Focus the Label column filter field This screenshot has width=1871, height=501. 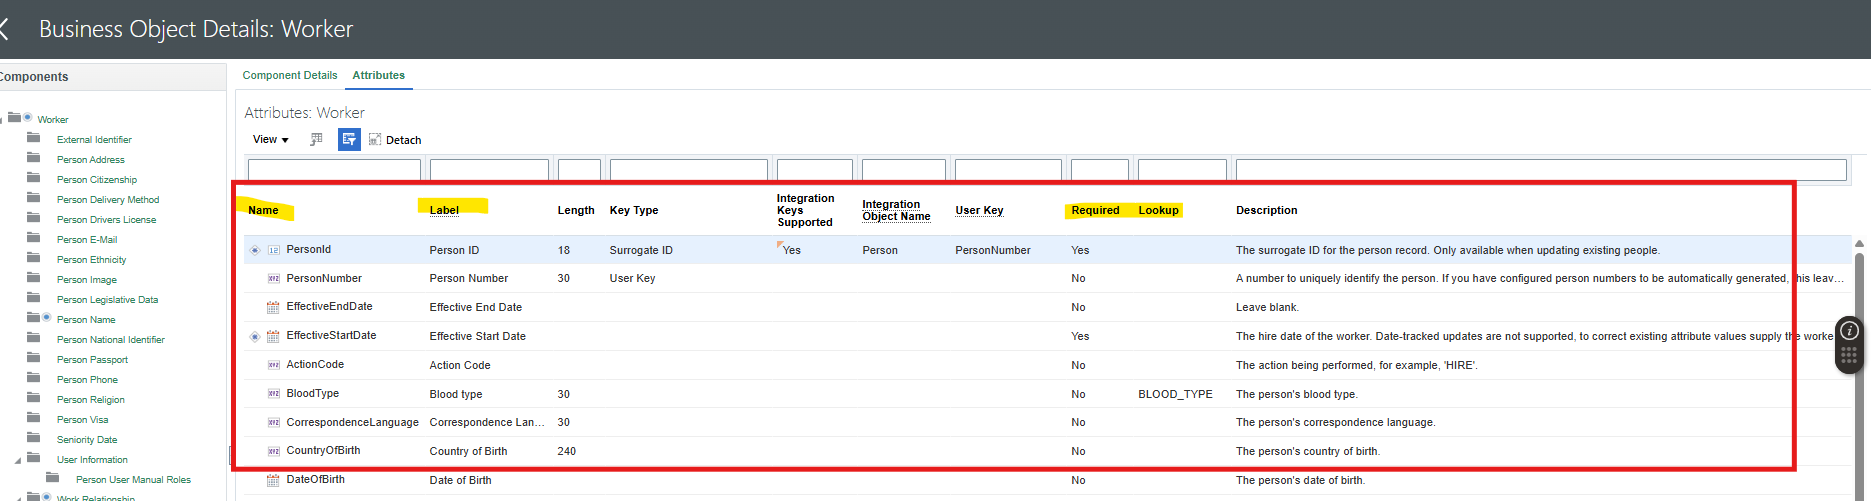click(x=489, y=170)
